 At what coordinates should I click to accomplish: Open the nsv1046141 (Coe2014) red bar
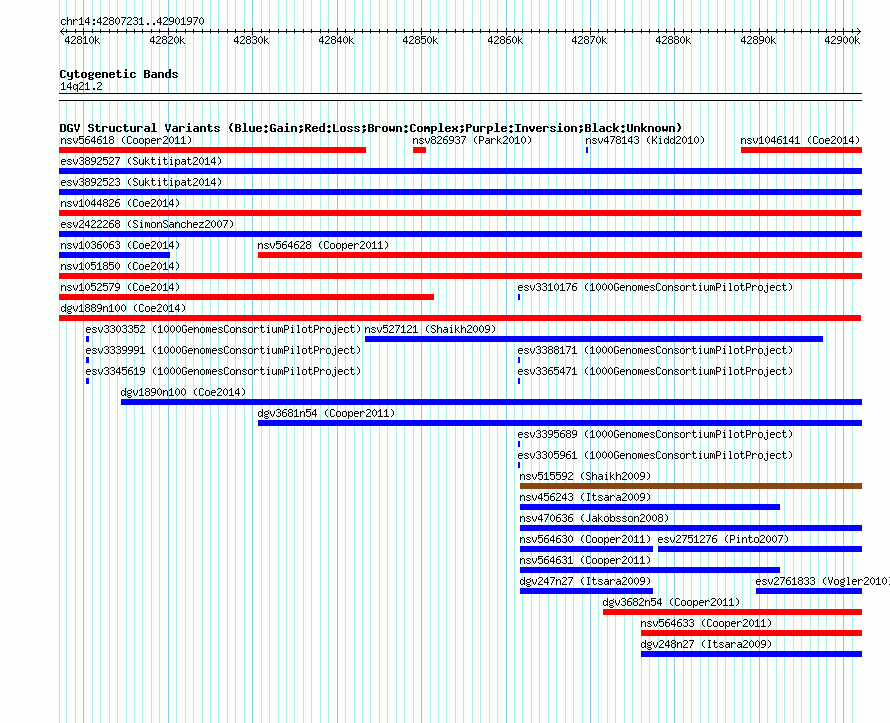click(801, 150)
